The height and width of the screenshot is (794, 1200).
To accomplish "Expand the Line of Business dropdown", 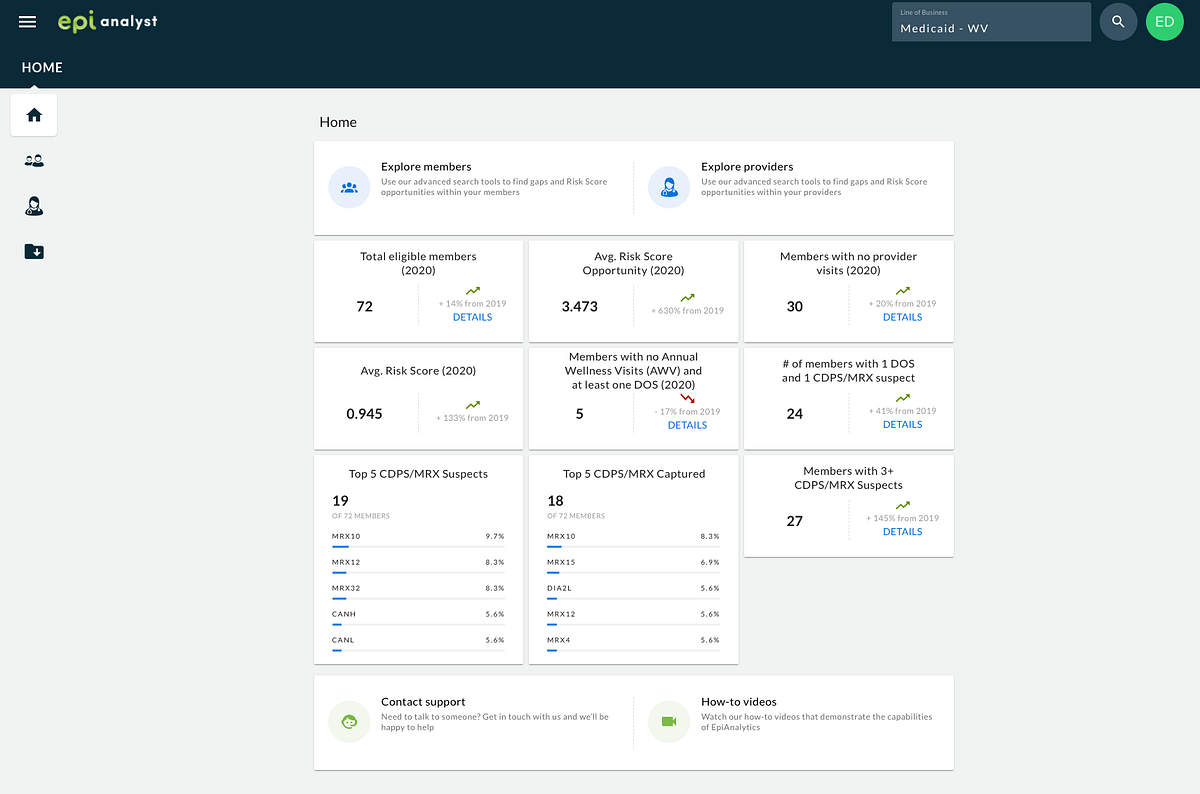I will 991,22.
